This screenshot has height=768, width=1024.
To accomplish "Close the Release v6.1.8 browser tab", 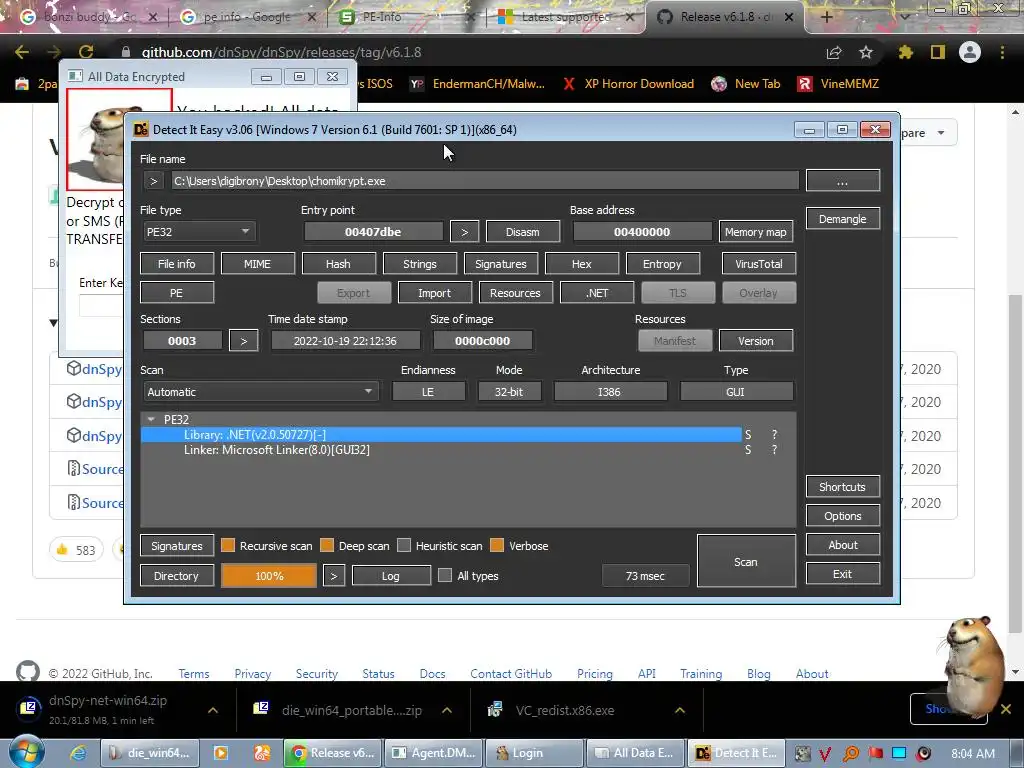I will tap(789, 18).
